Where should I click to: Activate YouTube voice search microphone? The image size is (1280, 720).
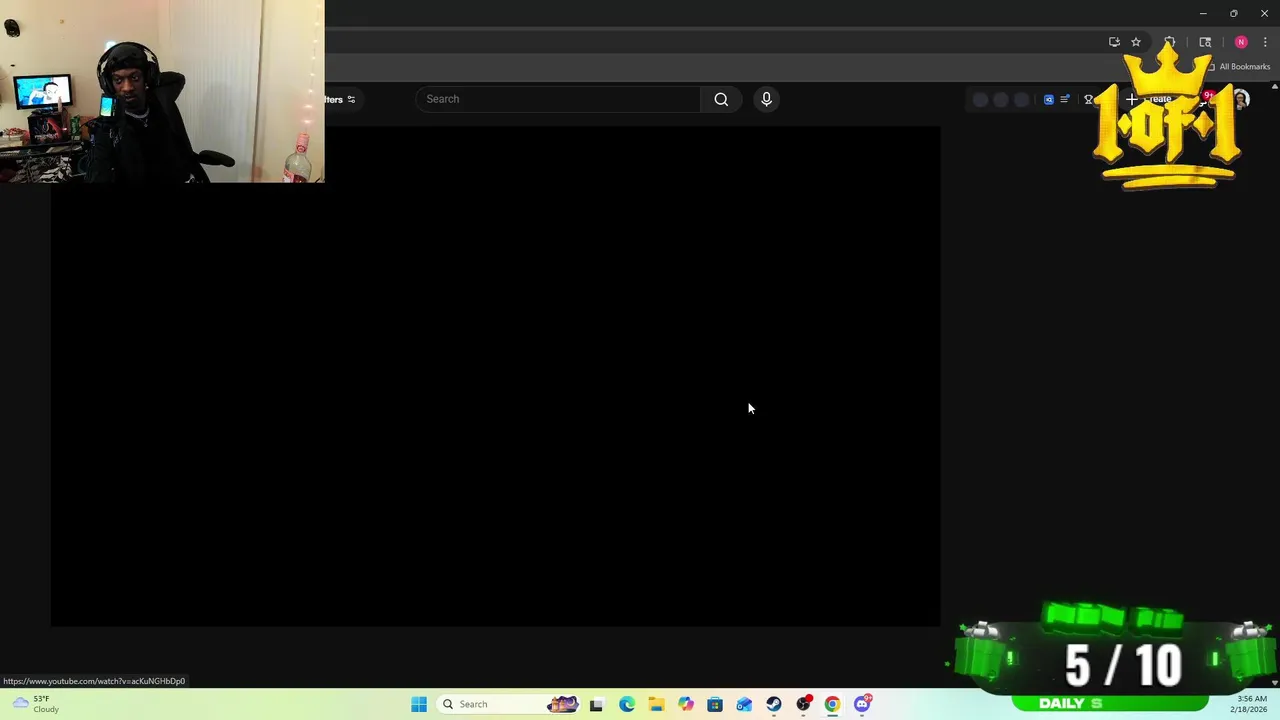[766, 99]
